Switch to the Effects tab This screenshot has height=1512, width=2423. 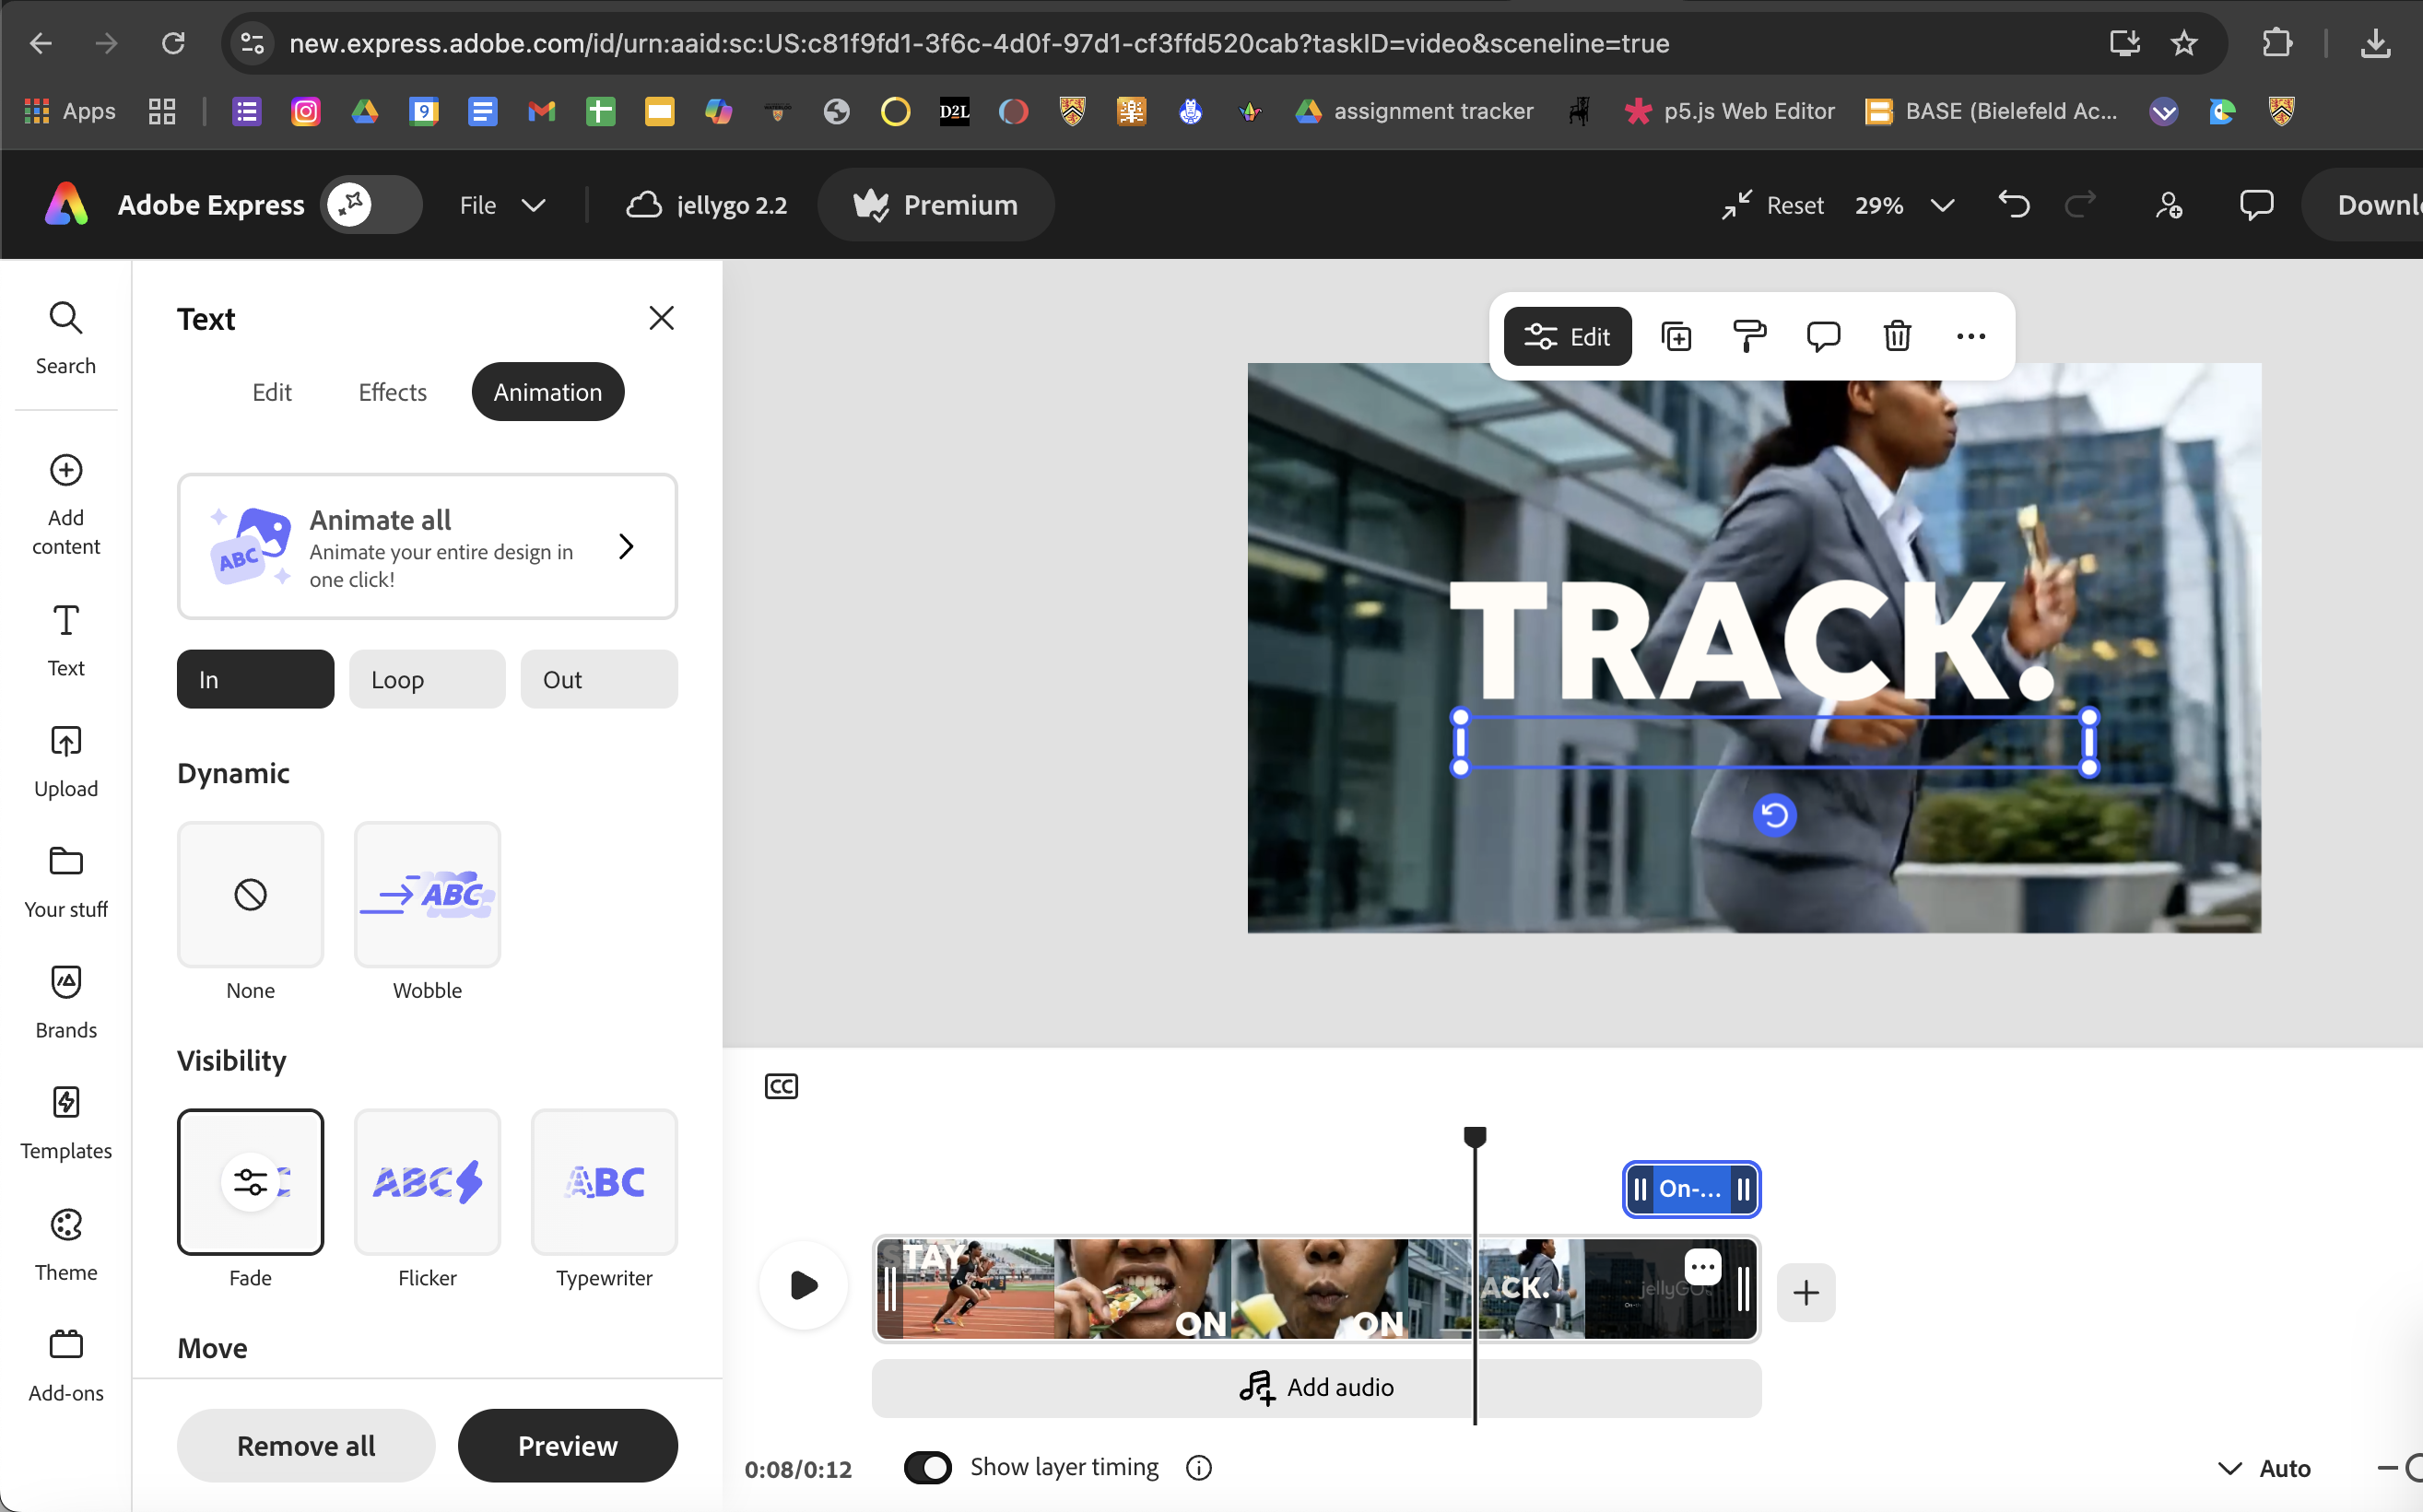coord(392,392)
